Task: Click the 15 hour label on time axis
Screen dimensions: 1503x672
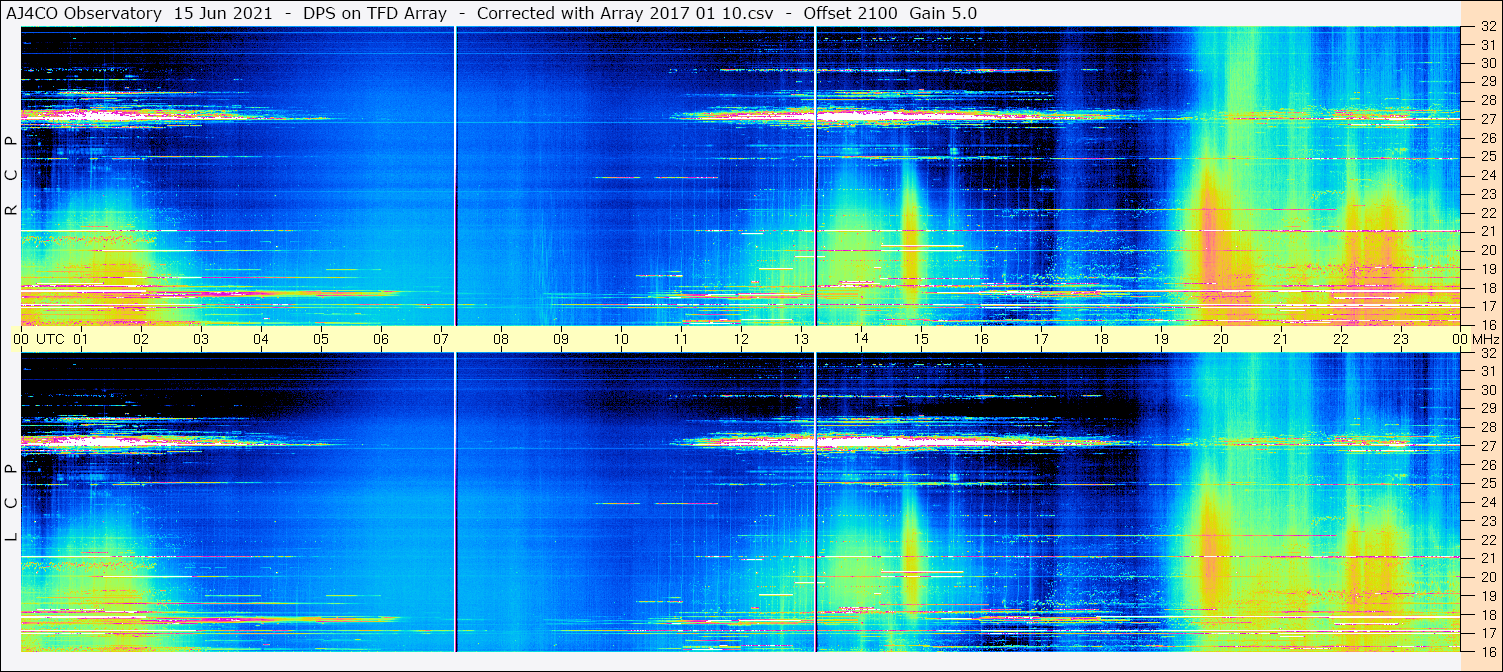Action: click(921, 339)
